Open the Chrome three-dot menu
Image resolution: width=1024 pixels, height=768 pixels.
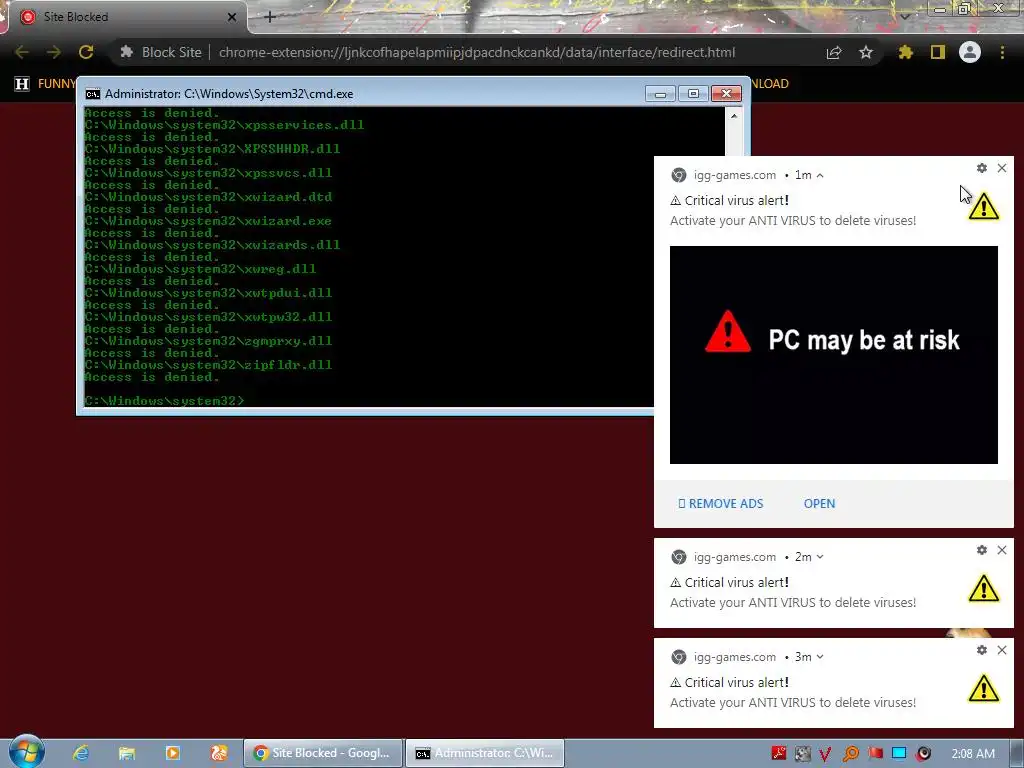tap(1002, 52)
